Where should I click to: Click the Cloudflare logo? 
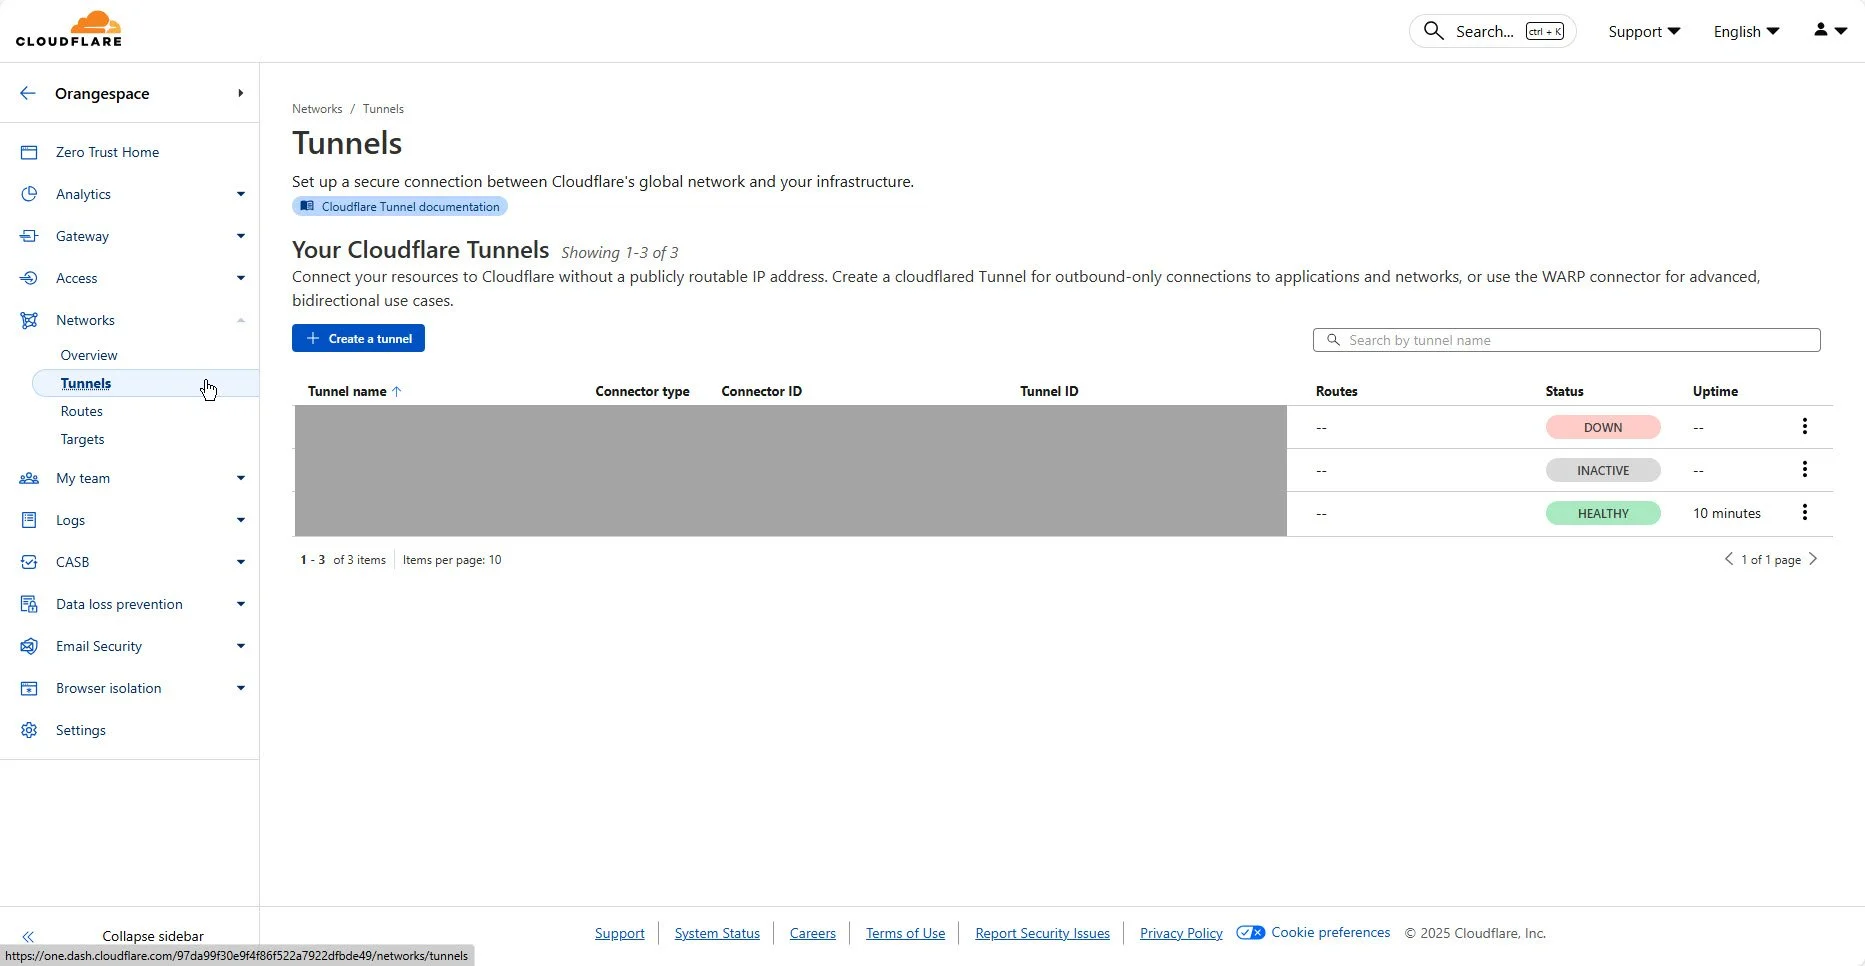pyautogui.click(x=70, y=29)
